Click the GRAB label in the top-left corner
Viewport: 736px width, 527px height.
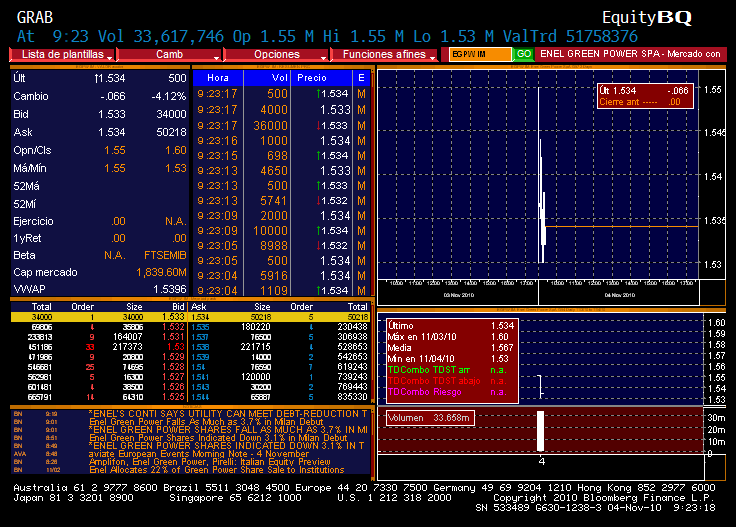(35, 17)
